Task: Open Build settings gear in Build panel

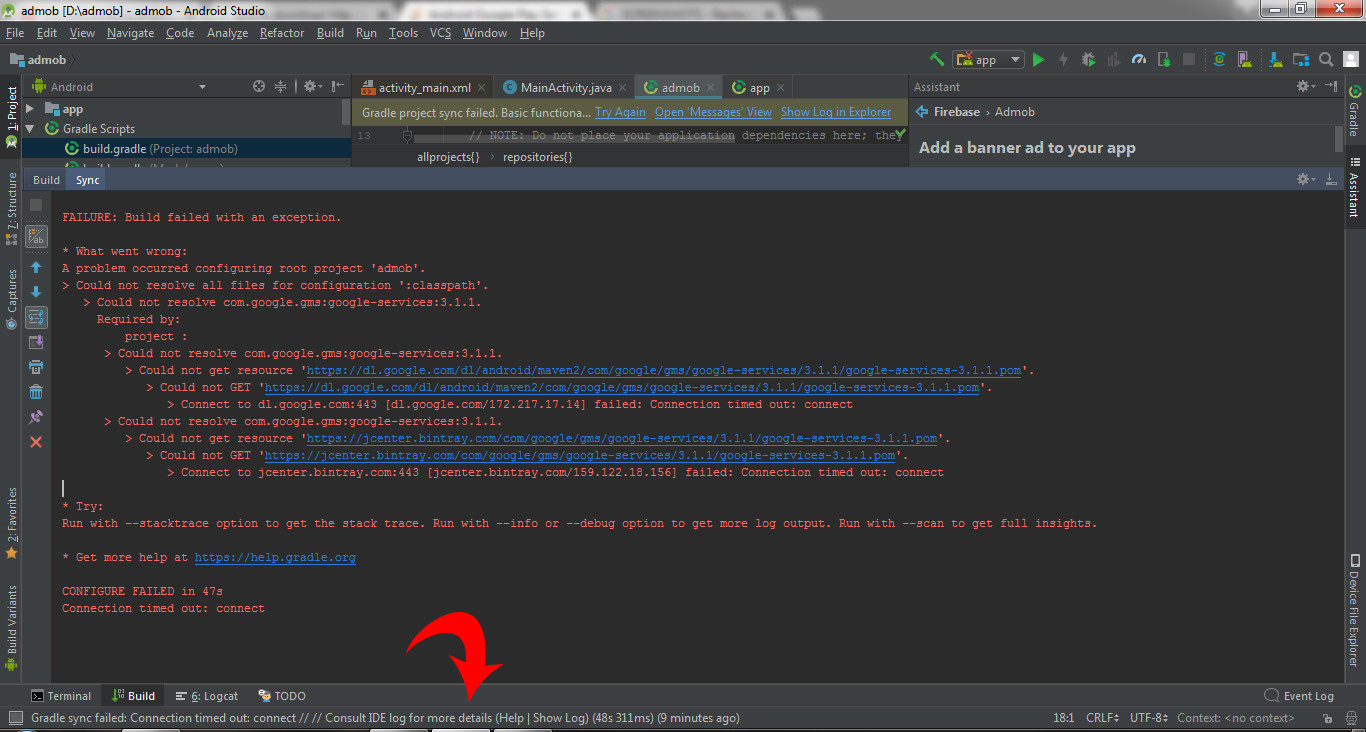Action: (1306, 180)
